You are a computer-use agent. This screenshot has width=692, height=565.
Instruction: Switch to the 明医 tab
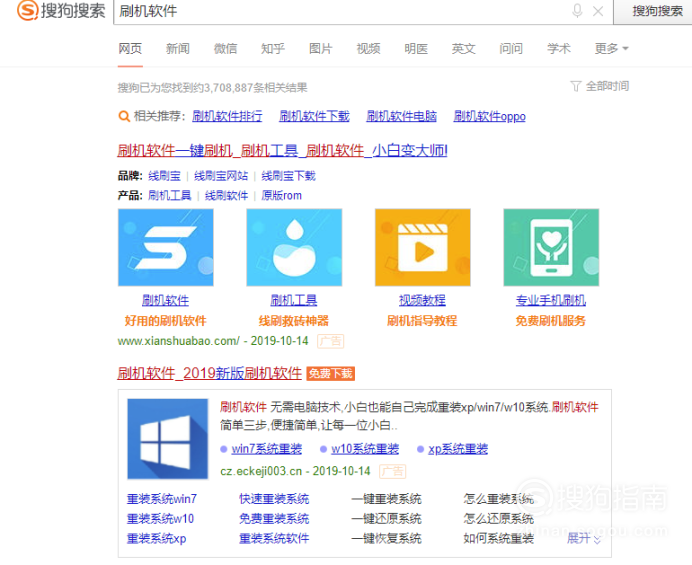pyautogui.click(x=416, y=48)
